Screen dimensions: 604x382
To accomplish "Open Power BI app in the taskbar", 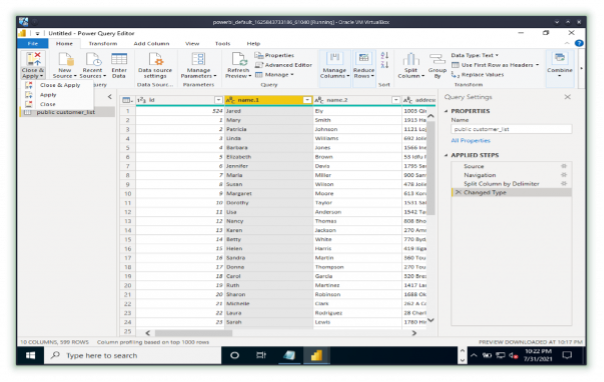I will [x=316, y=355].
